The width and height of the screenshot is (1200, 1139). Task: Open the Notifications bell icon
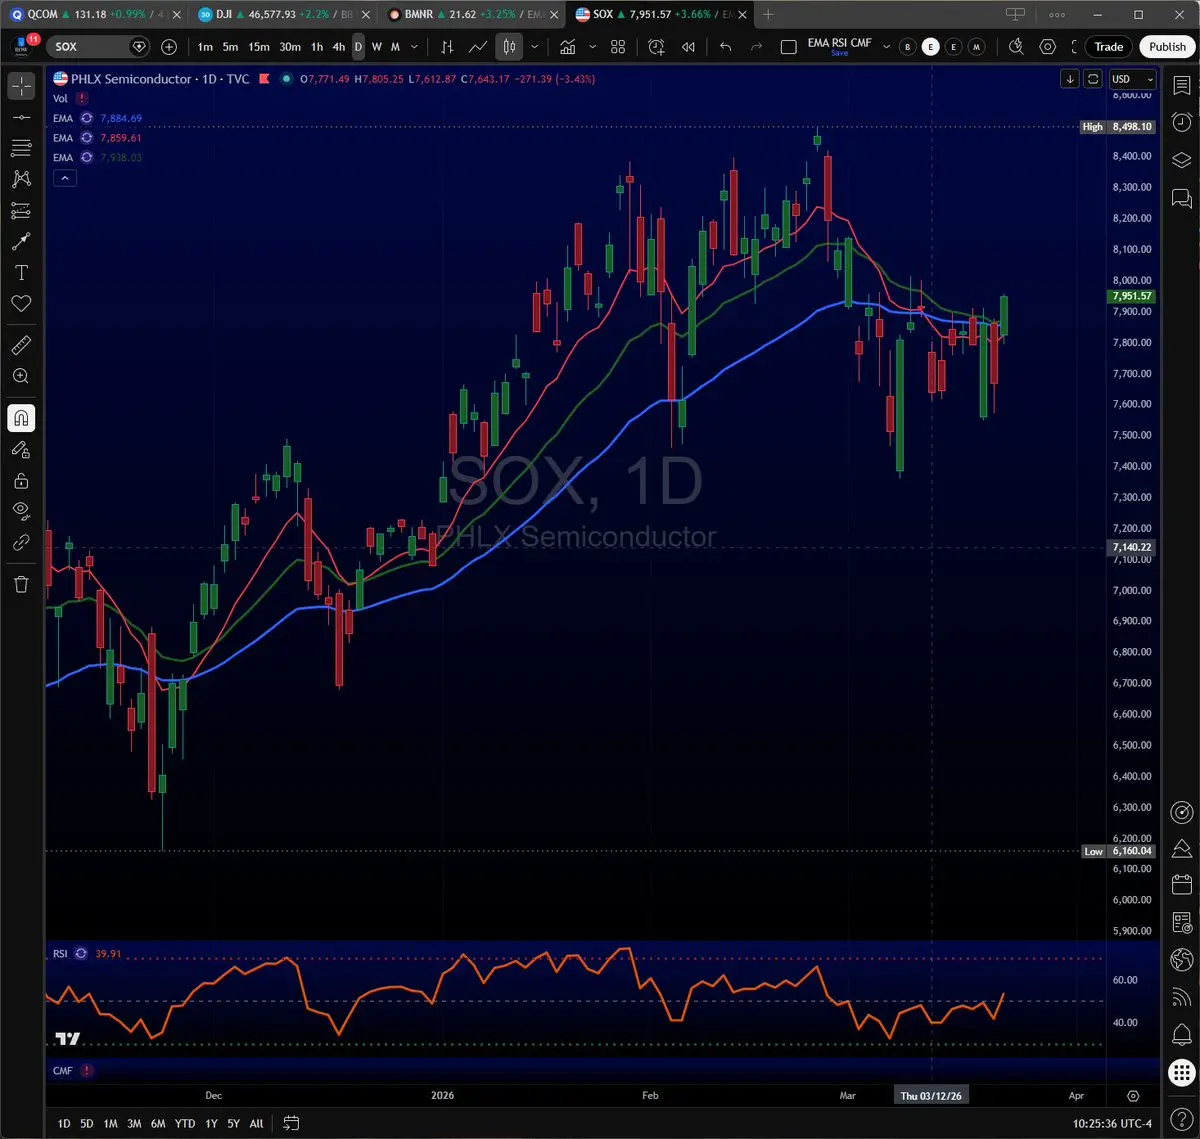tap(1181, 1034)
